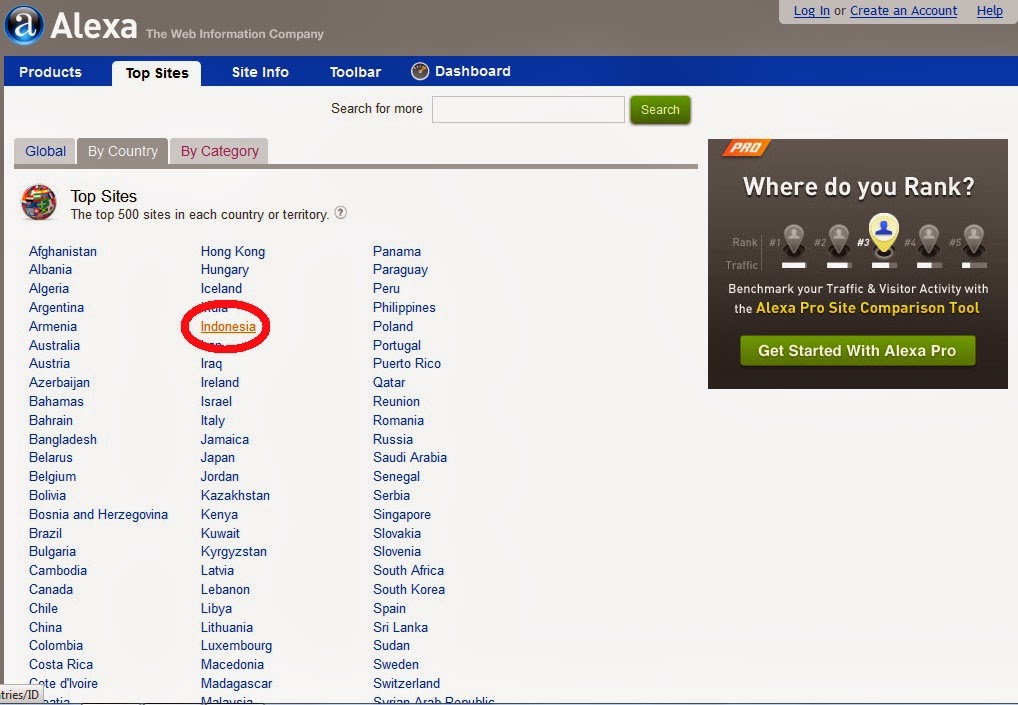Open the Hong Kong link
Screen dimensions: 1018x705
tap(233, 251)
